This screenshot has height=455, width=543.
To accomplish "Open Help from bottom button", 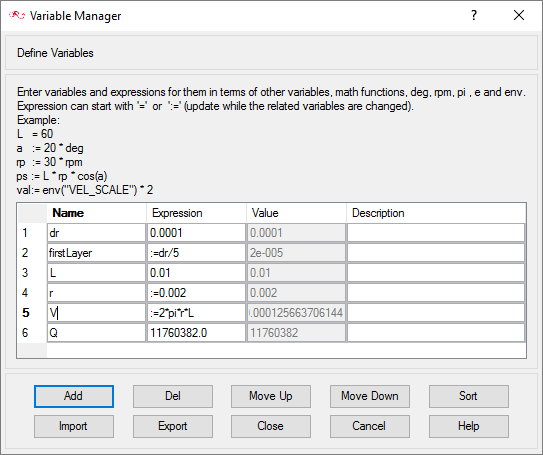I will click(469, 426).
